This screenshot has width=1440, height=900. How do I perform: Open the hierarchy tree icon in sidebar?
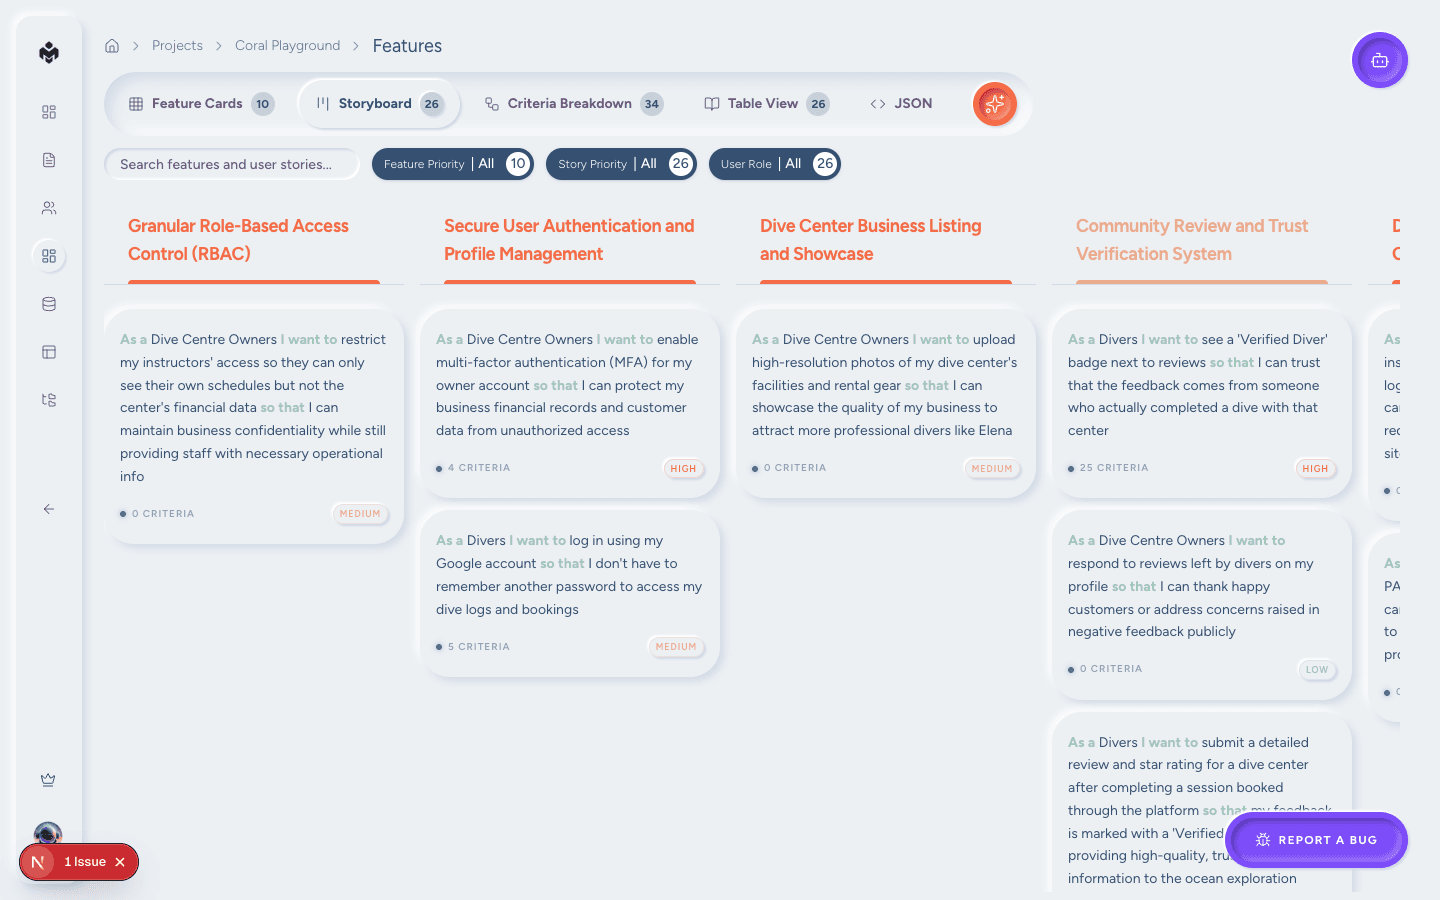click(x=48, y=399)
